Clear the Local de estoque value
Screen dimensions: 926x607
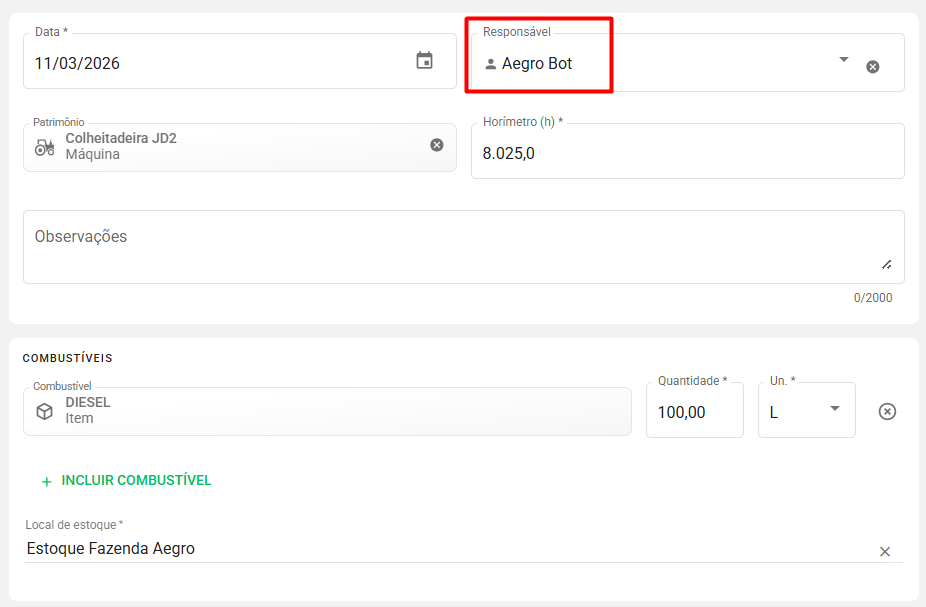pyautogui.click(x=884, y=551)
